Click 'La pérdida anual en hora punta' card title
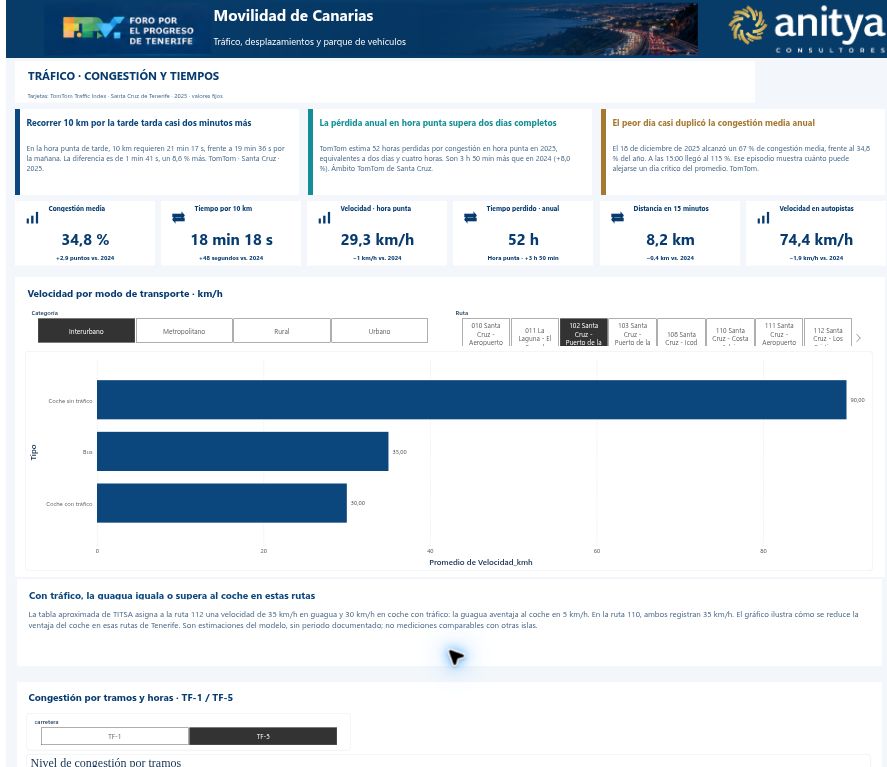 coord(438,123)
